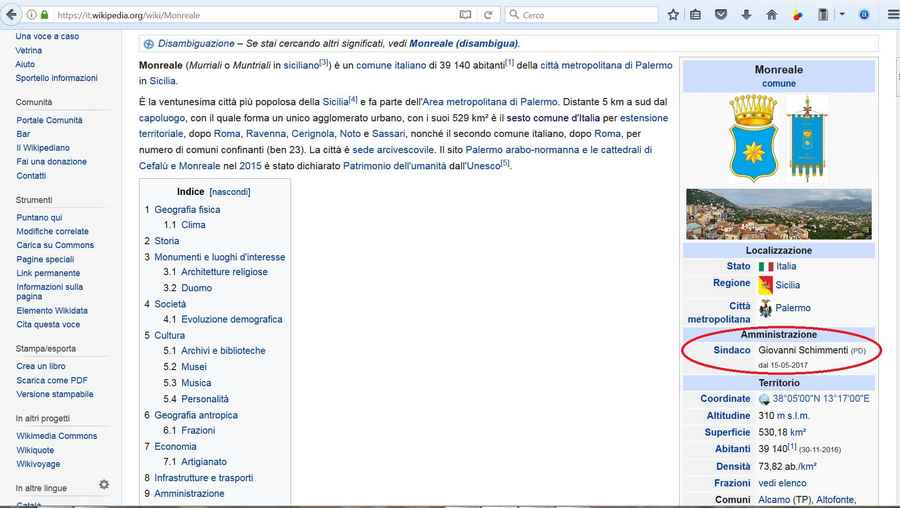The height and width of the screenshot is (508, 900).
Task: Click the gray building extension icon
Action: 823,15
